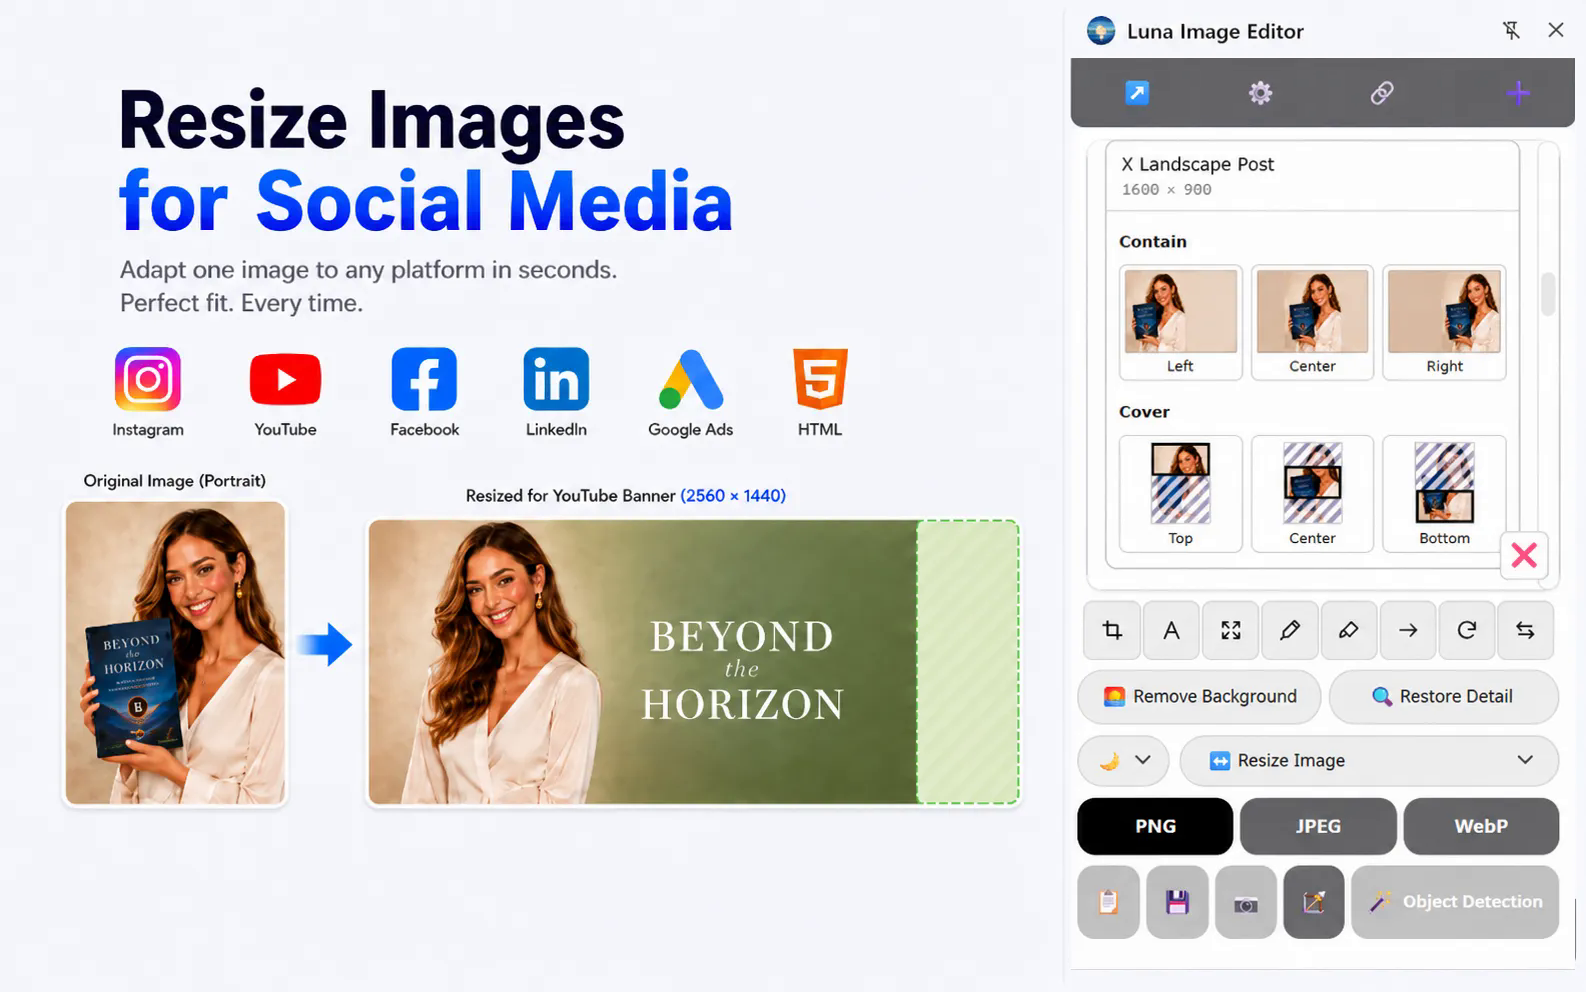Viewport: 1586px width, 992px height.
Task: Choose Cover Center crop option
Action: [x=1312, y=493]
